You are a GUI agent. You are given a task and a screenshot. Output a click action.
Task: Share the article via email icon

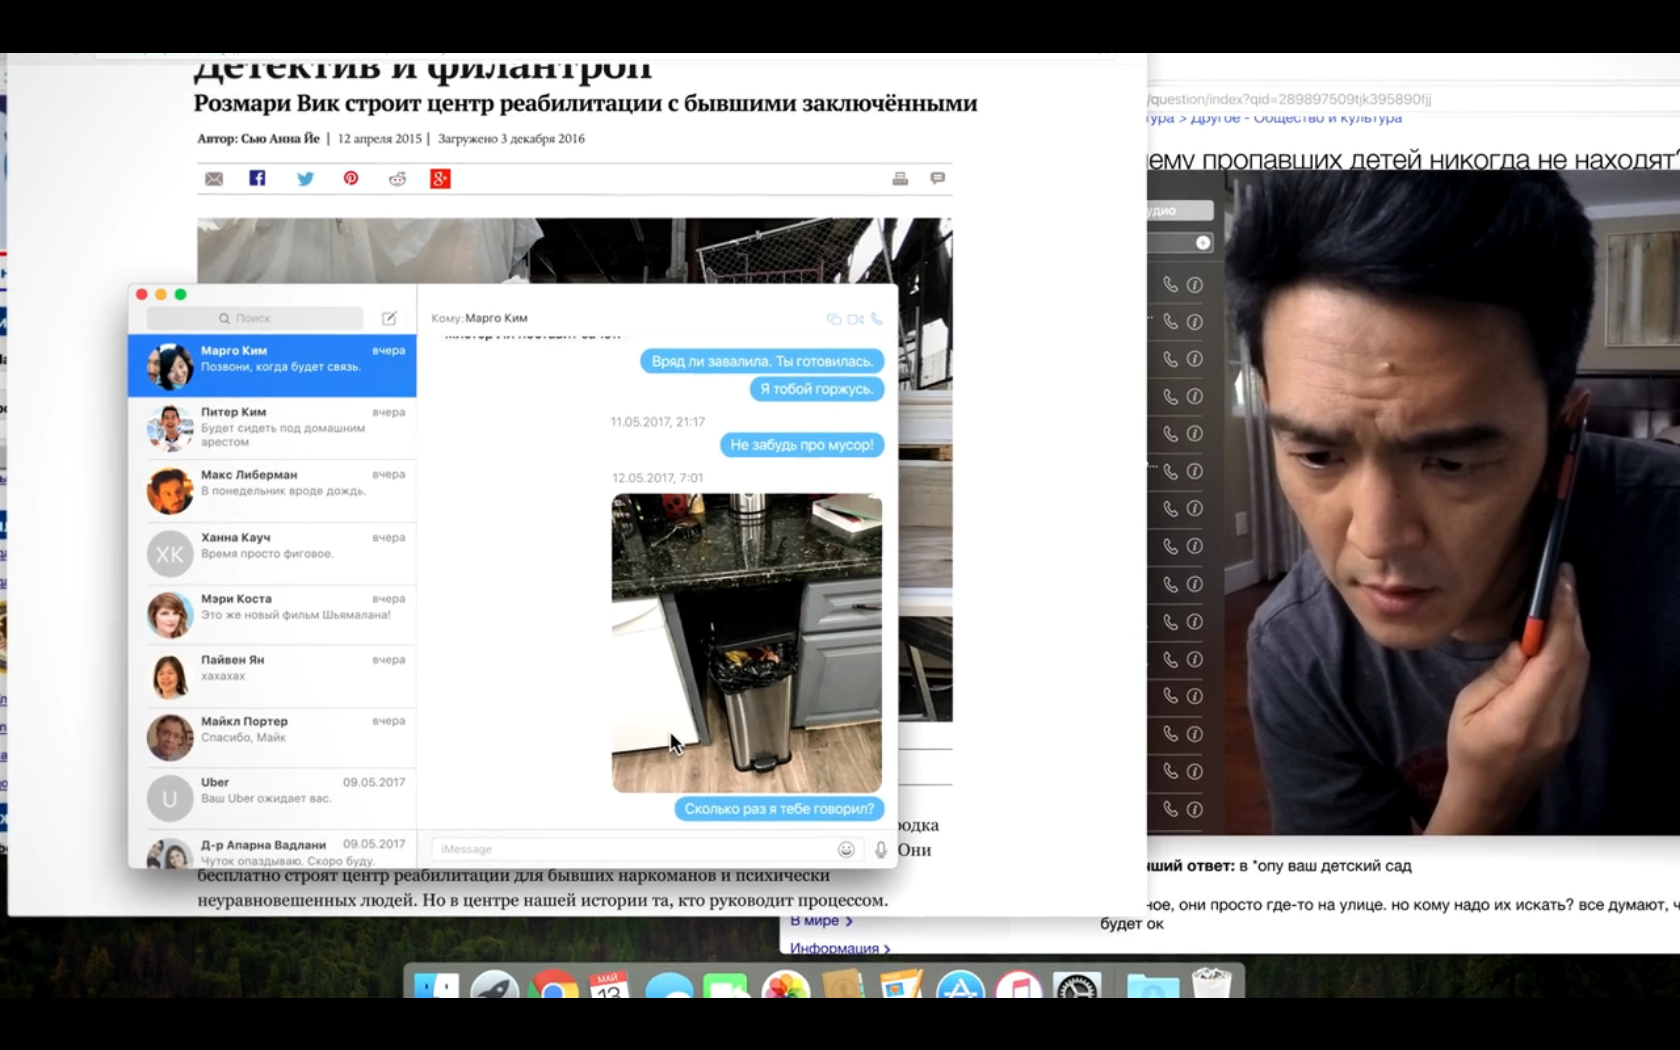(214, 179)
